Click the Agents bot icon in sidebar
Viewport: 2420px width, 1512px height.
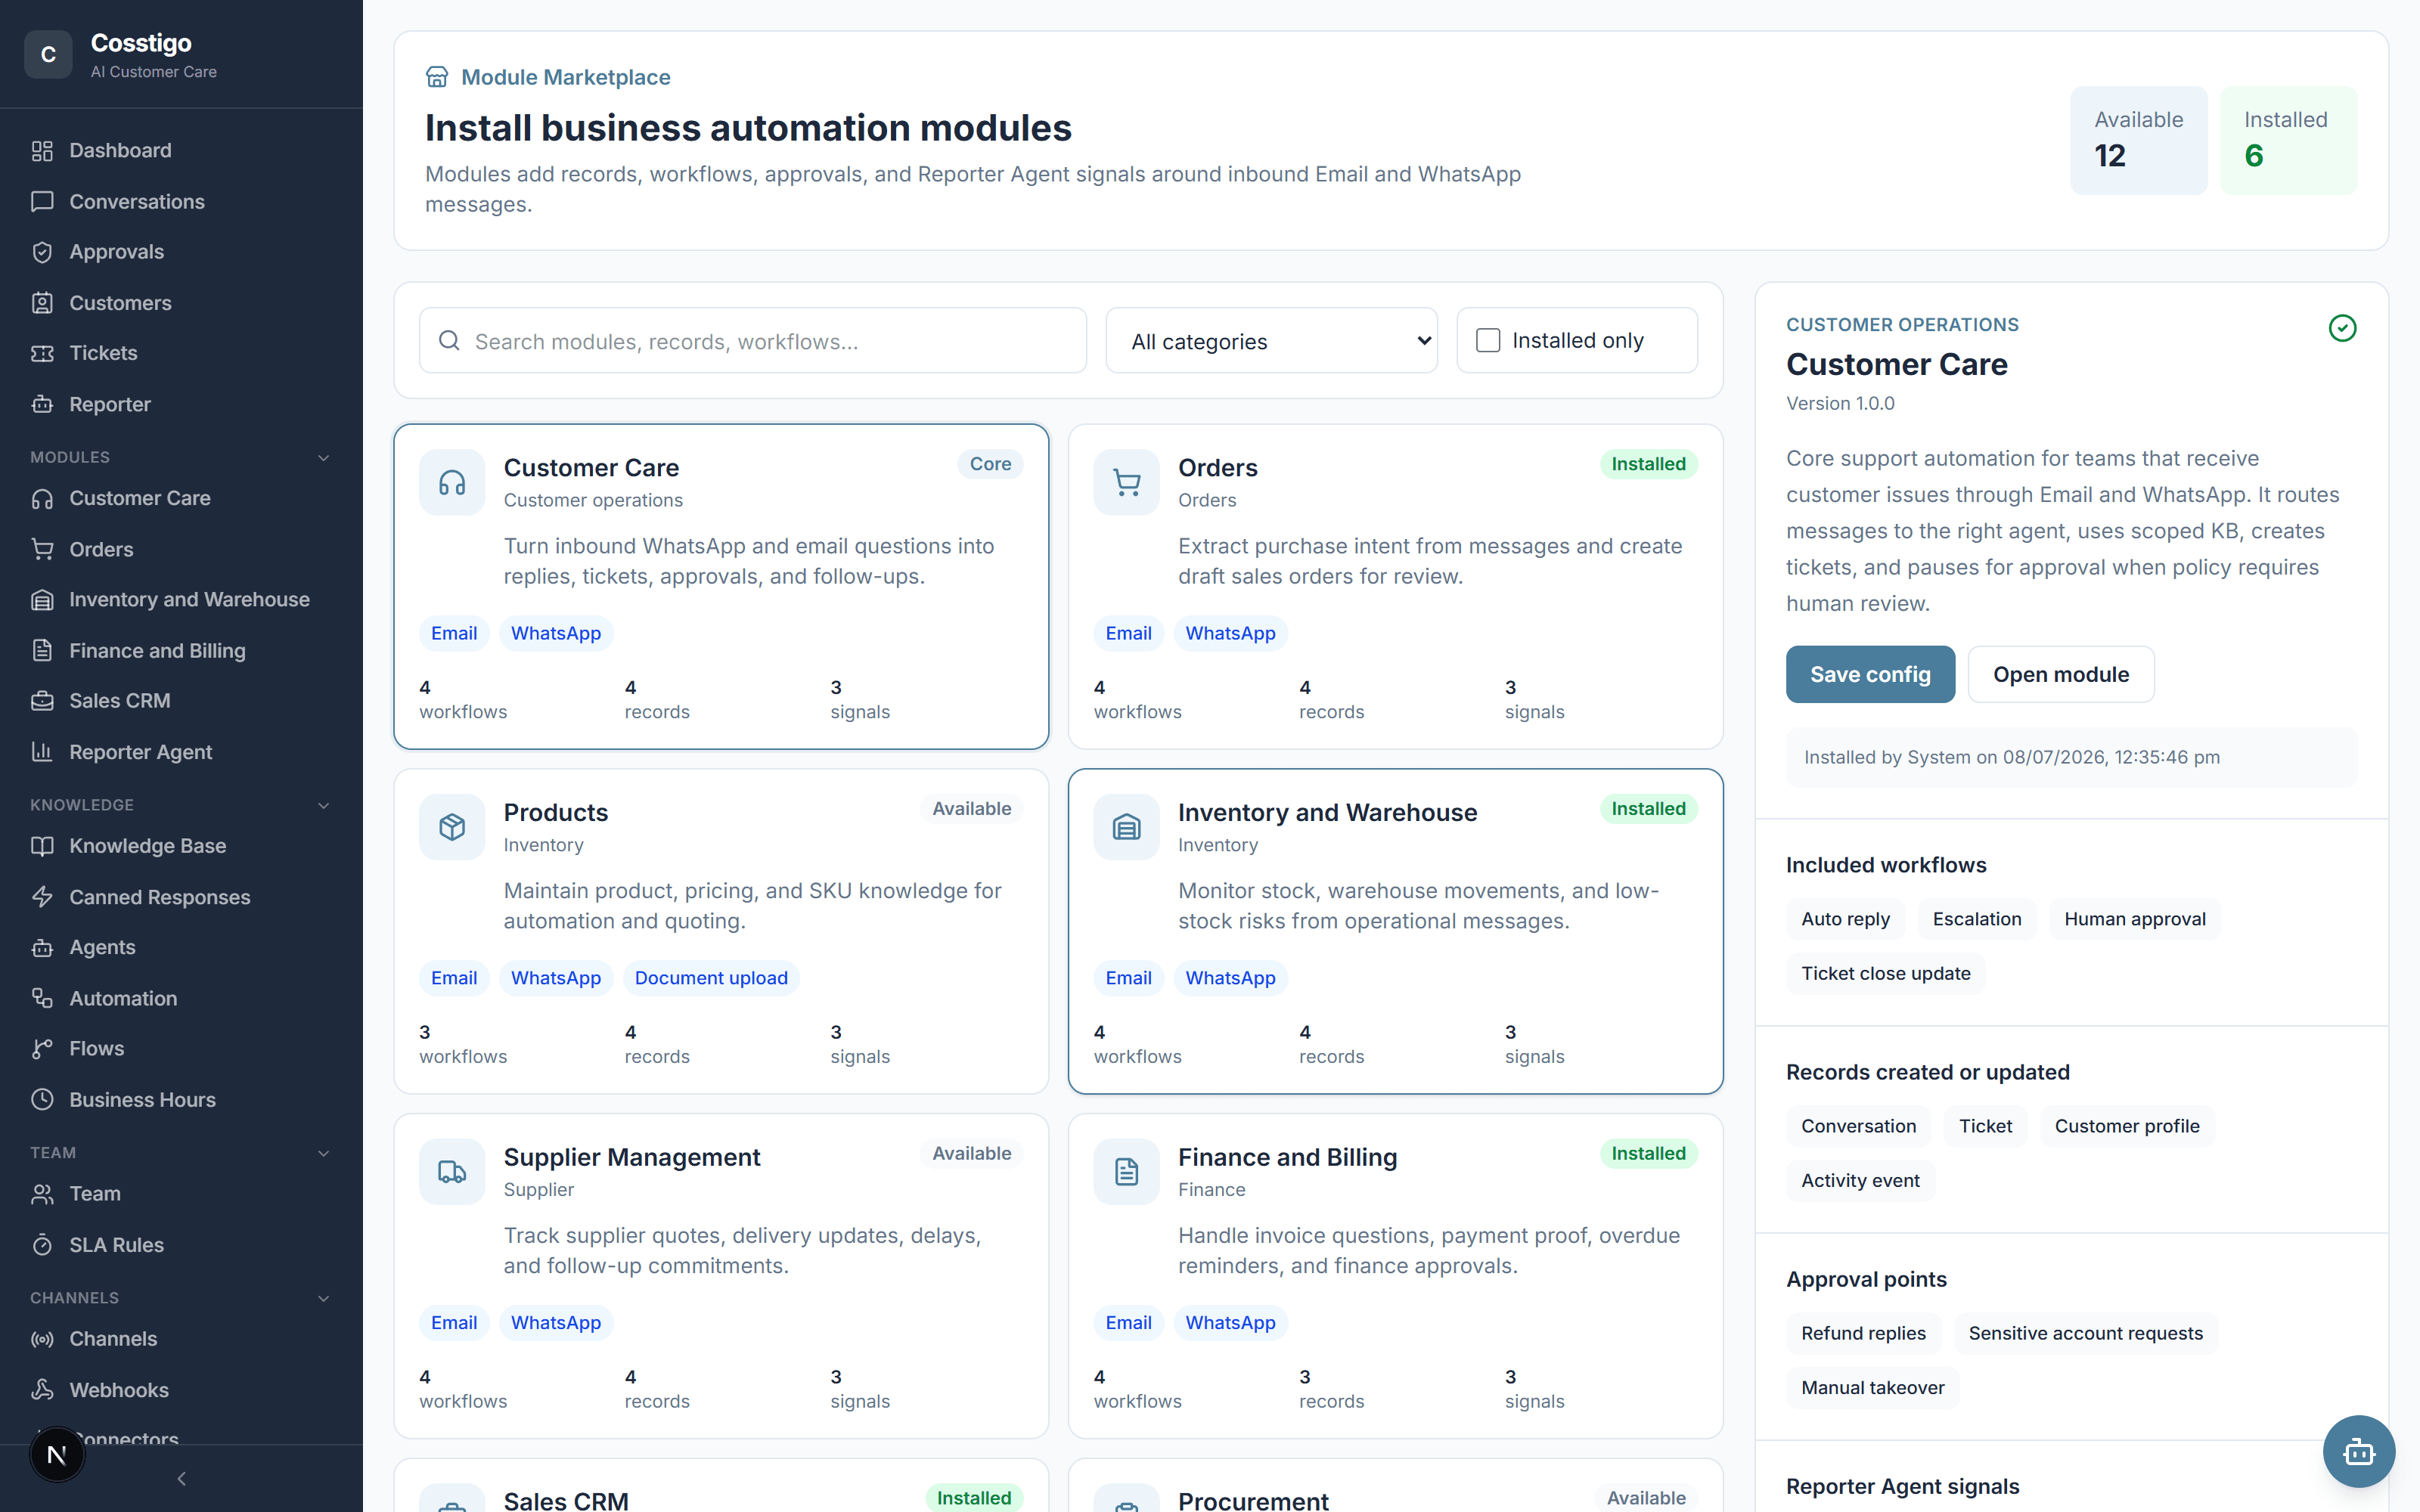point(42,947)
